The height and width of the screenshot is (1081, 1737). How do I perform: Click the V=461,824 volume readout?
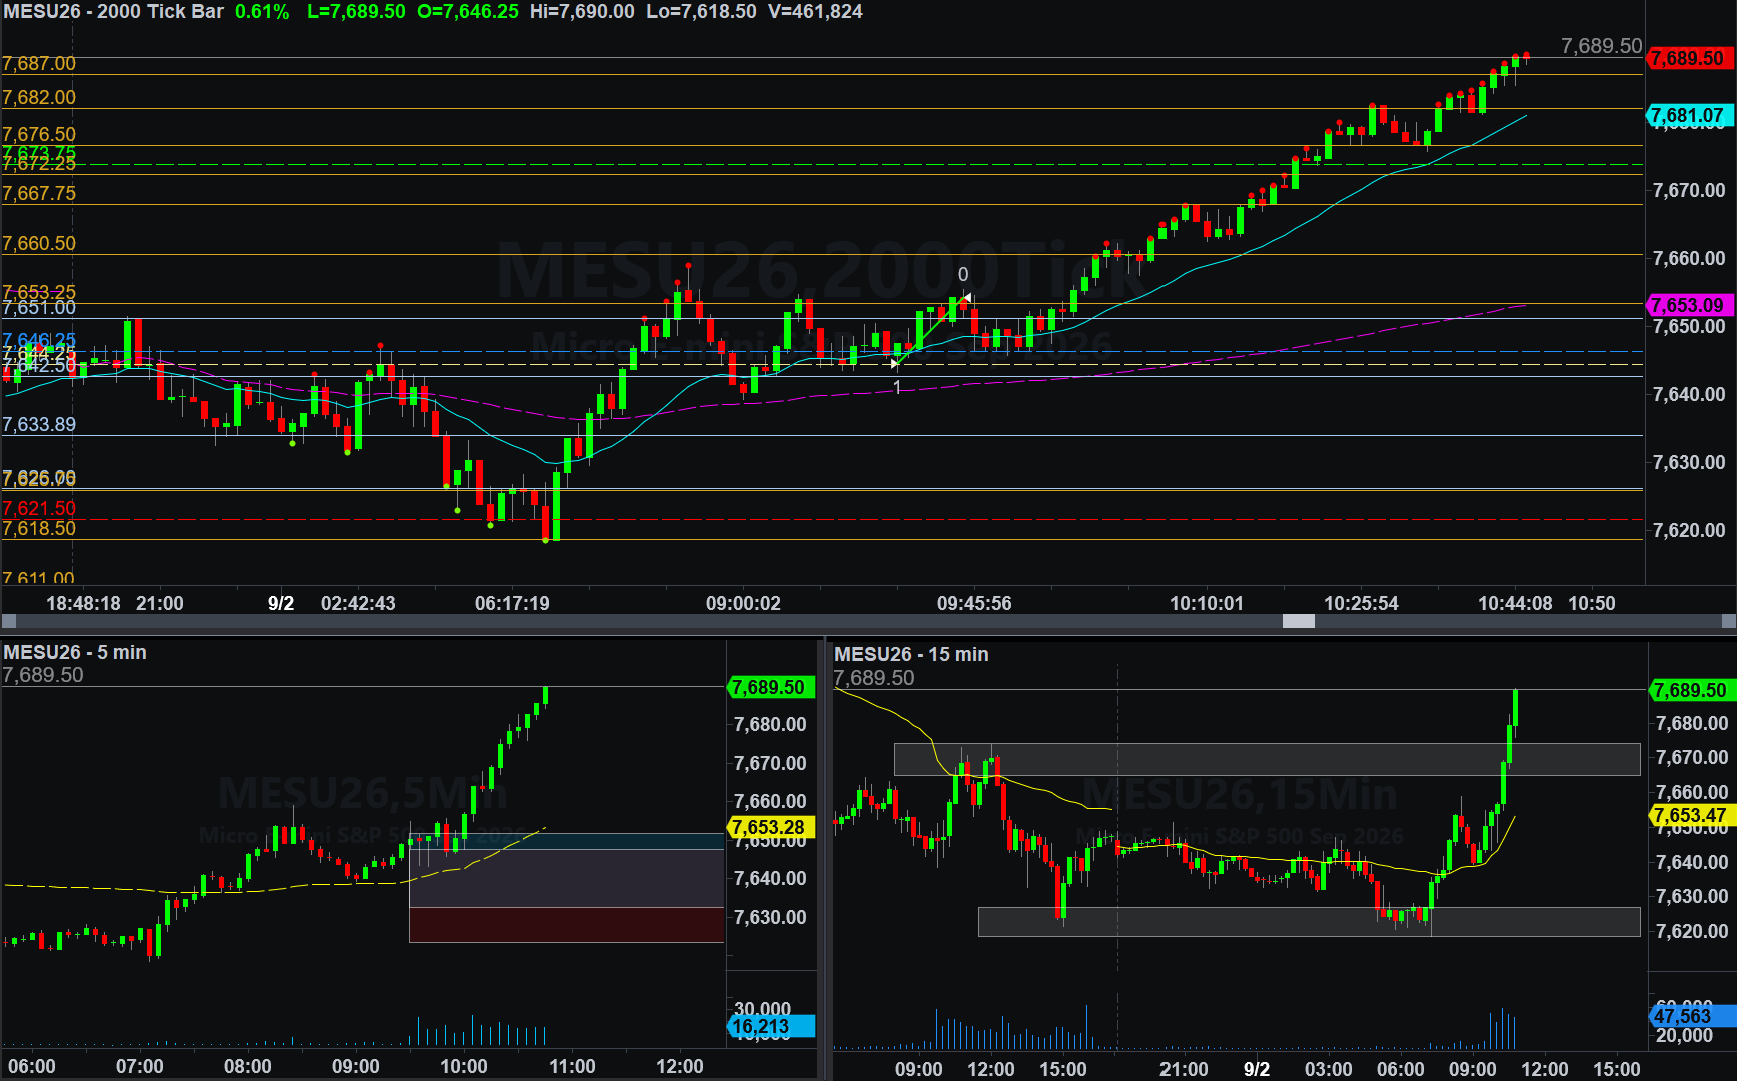tap(815, 12)
